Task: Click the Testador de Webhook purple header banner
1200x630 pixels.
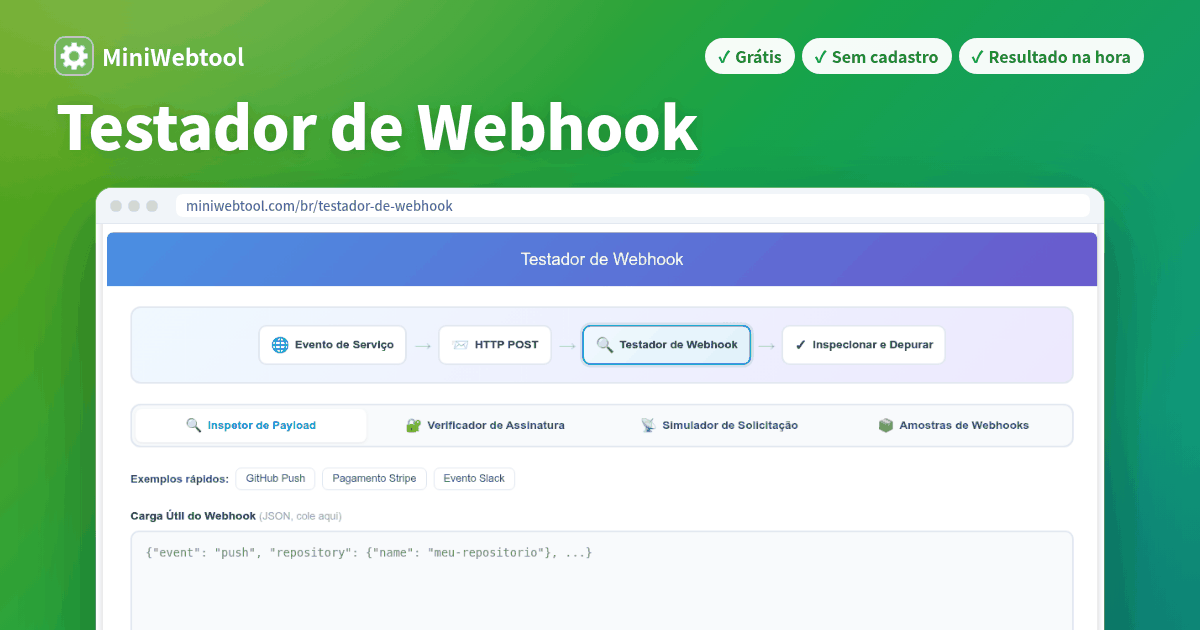Action: 602,259
